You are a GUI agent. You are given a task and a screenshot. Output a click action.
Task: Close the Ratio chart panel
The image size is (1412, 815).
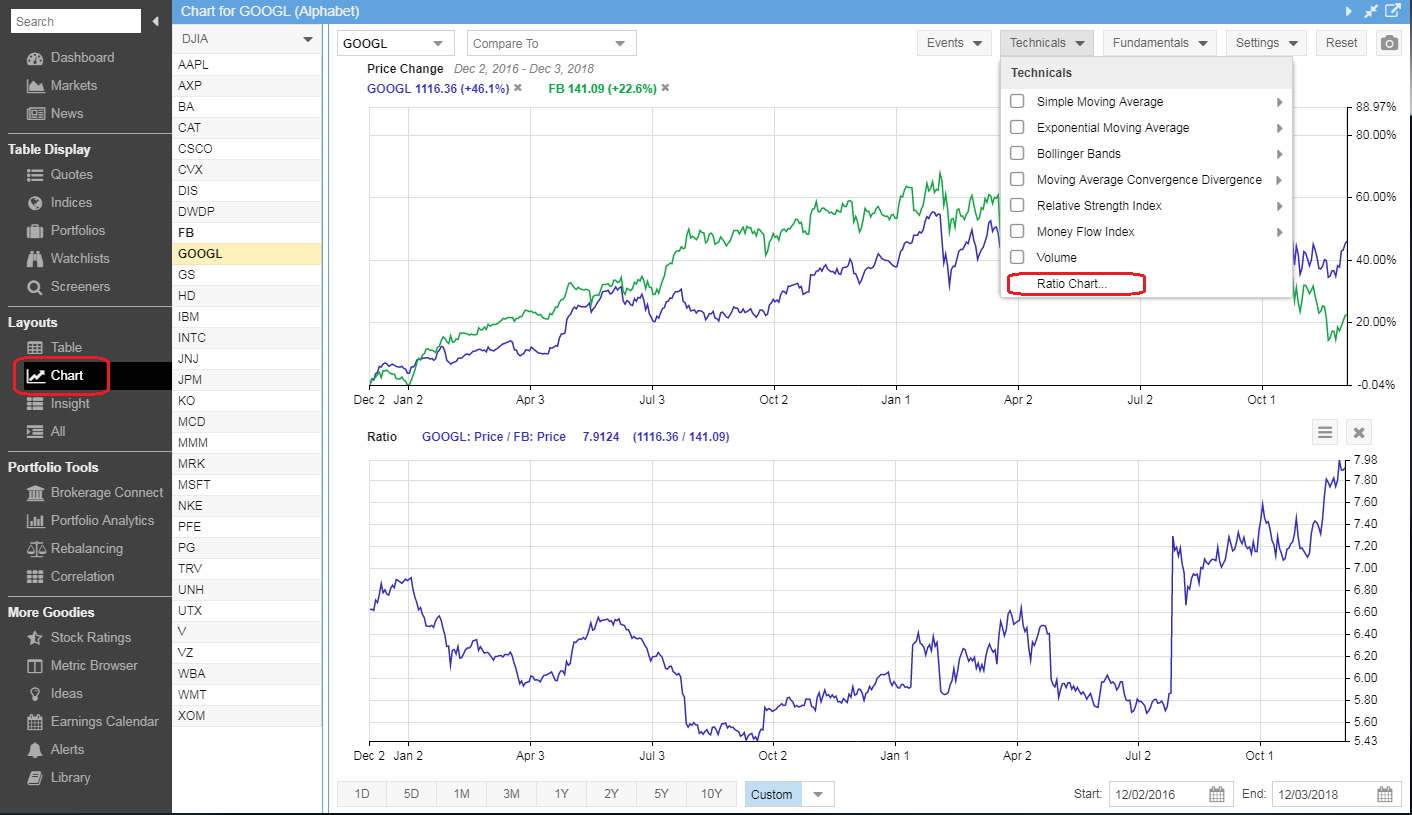1358,433
